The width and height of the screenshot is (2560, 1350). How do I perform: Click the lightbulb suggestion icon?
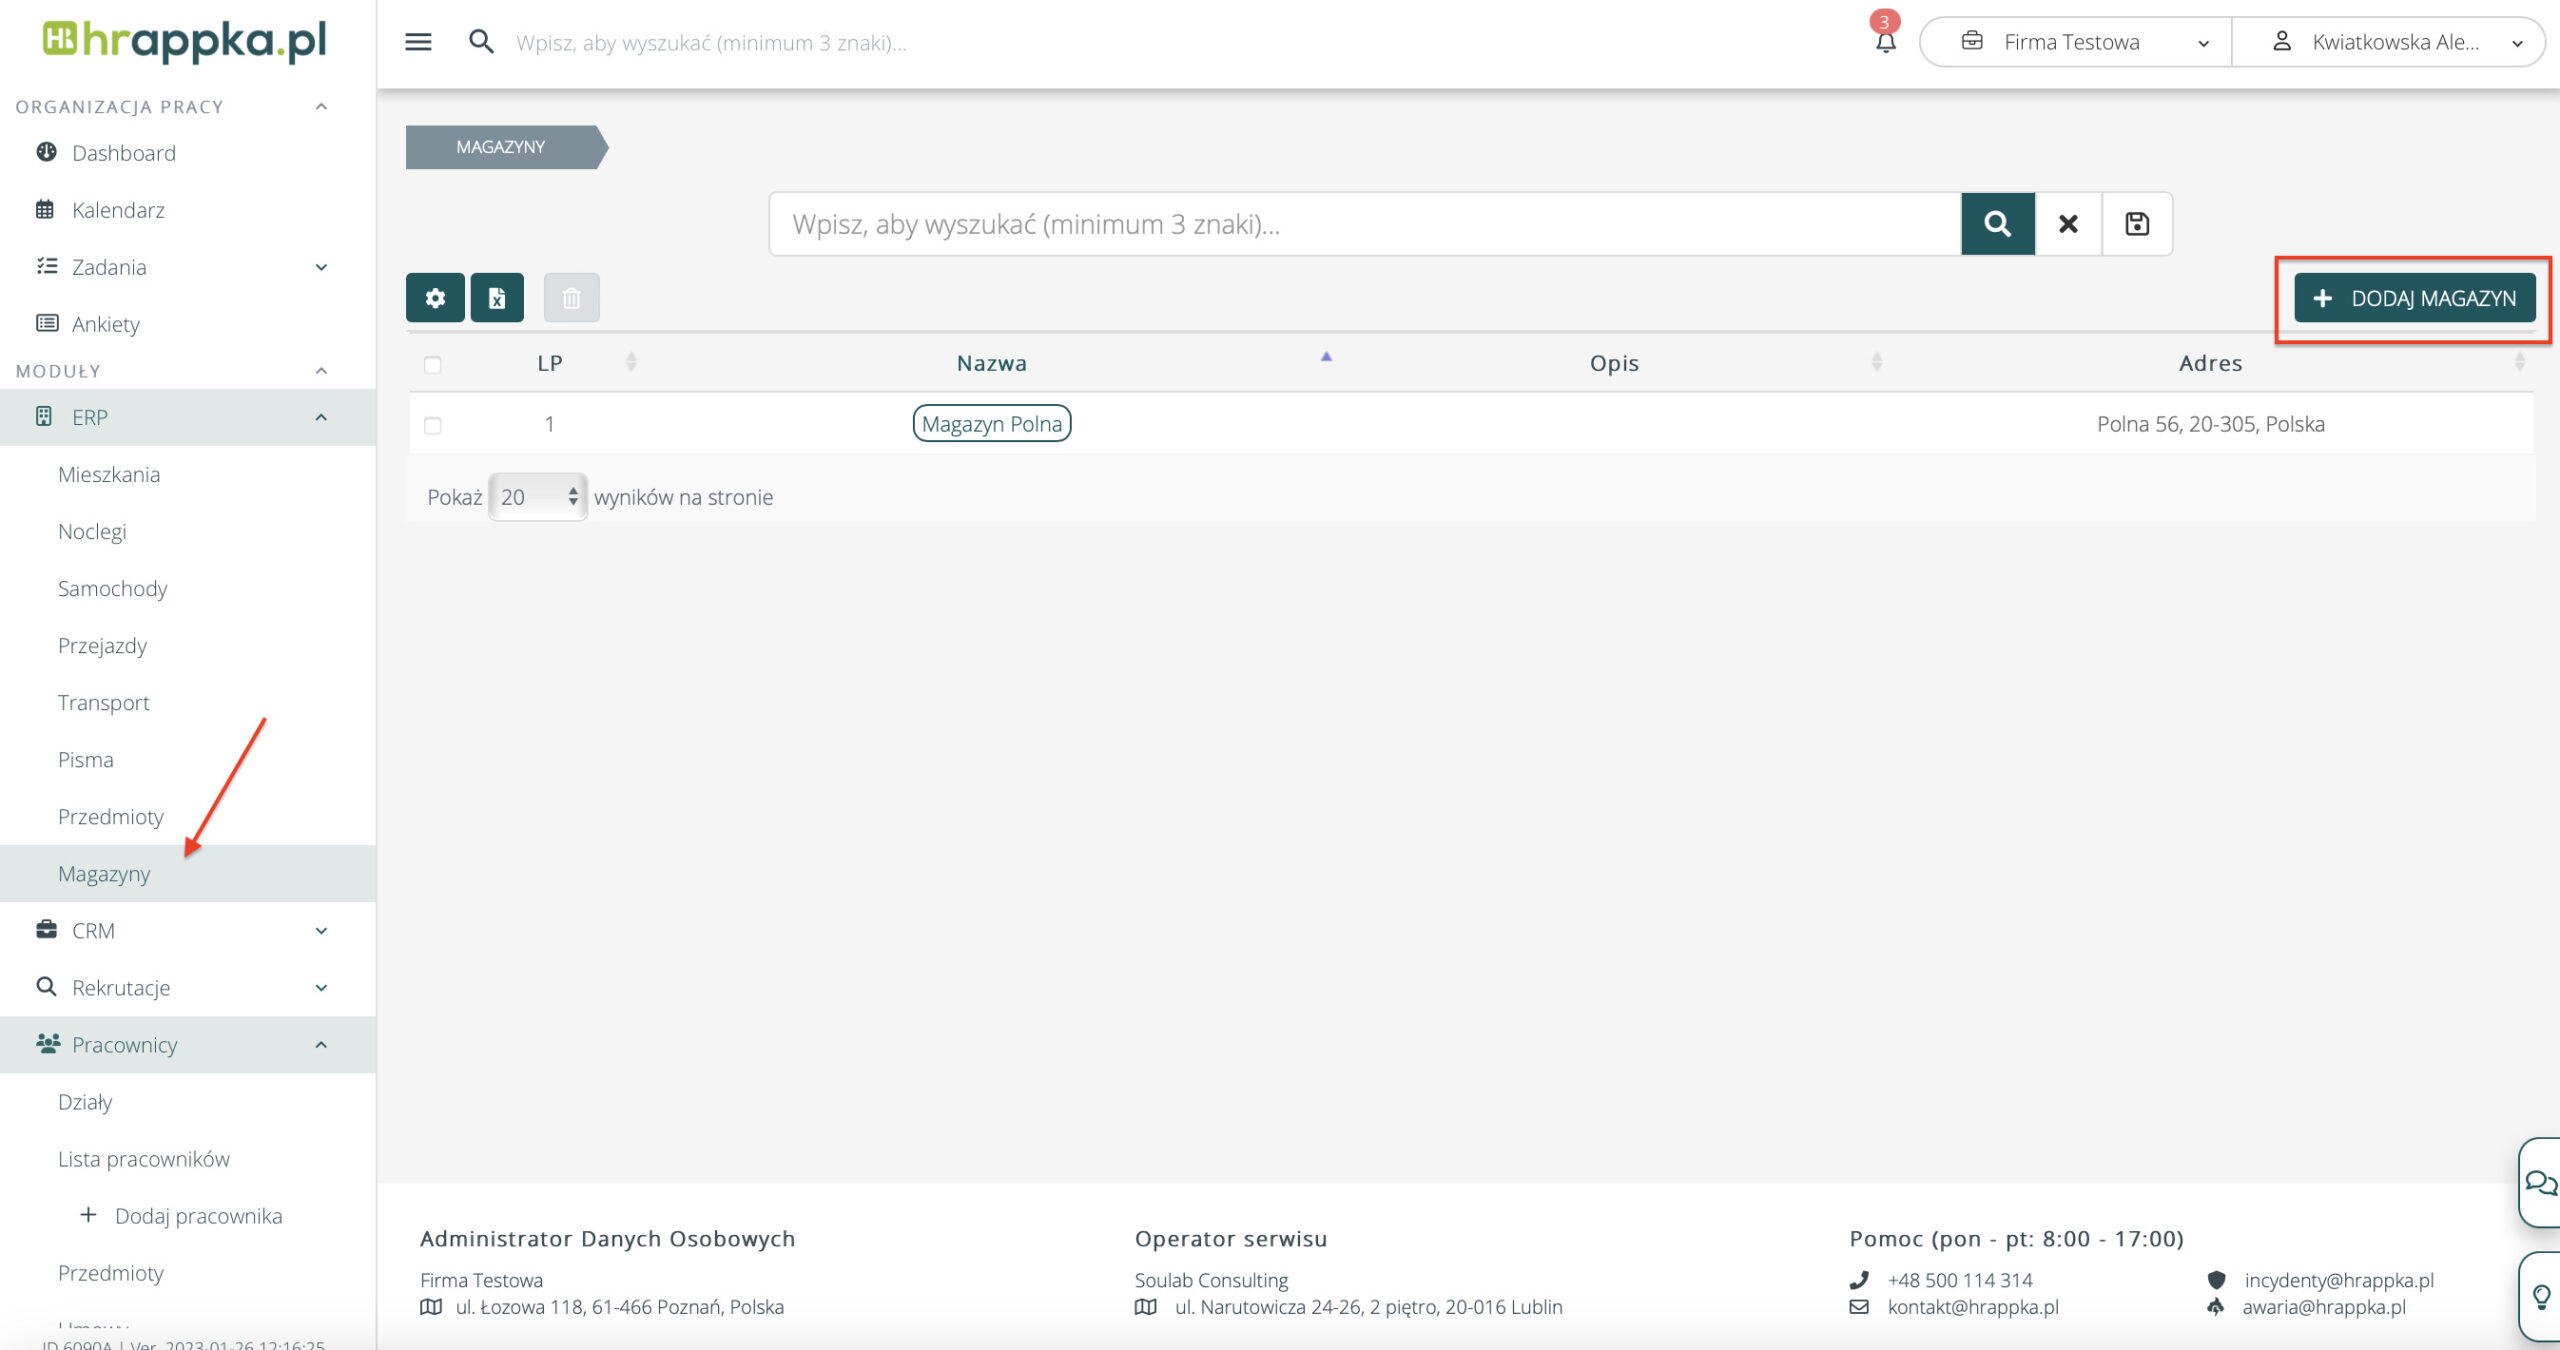tap(2541, 1297)
